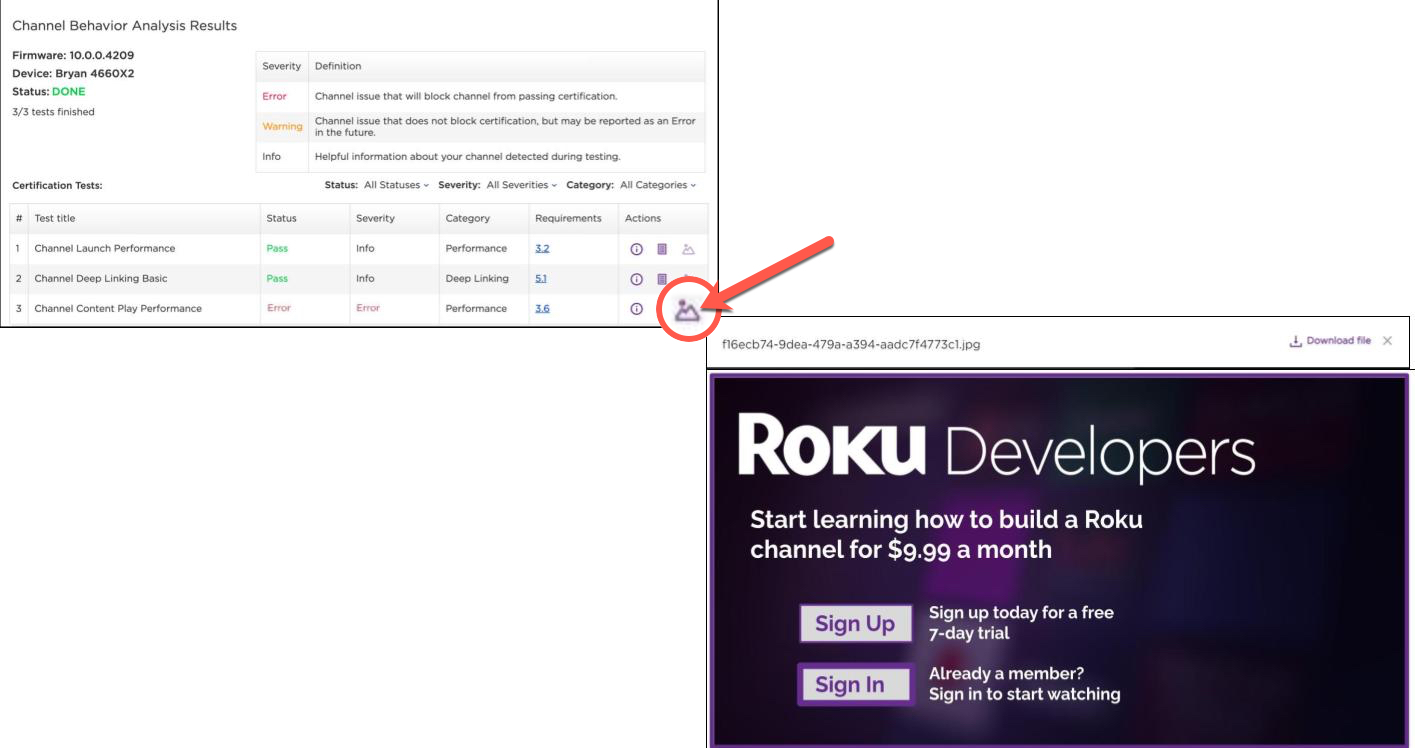
Task: Click the Firmware 10.0.0.4209 text
Action: [x=72, y=56]
